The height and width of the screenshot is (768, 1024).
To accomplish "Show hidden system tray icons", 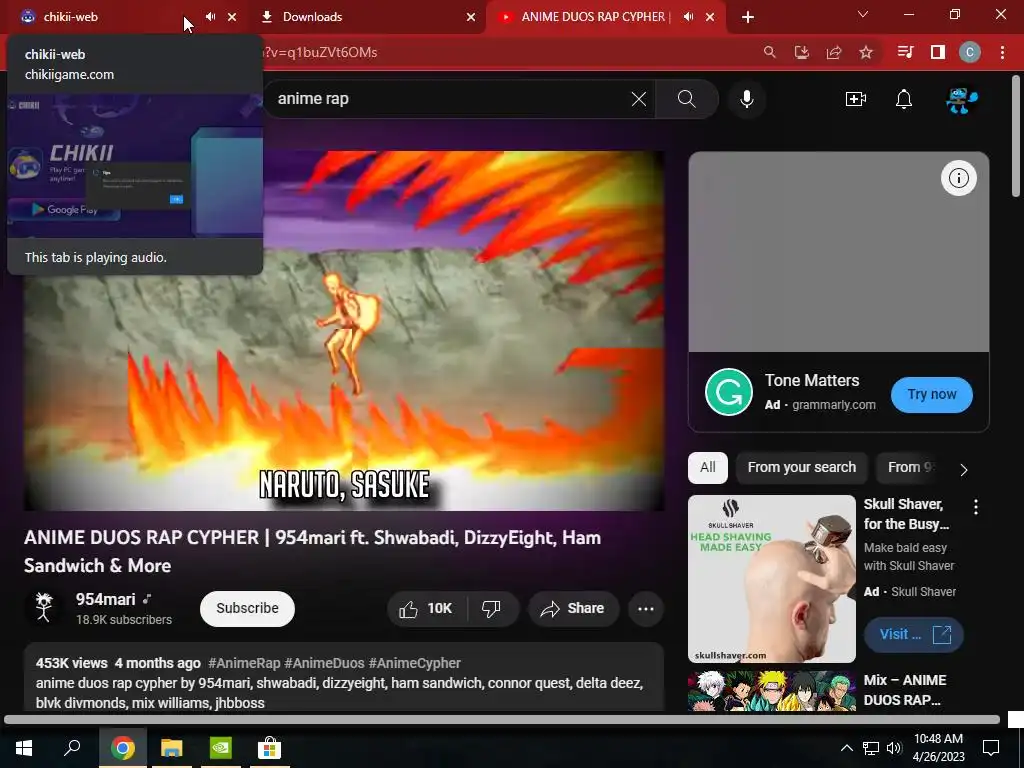I will (846, 748).
